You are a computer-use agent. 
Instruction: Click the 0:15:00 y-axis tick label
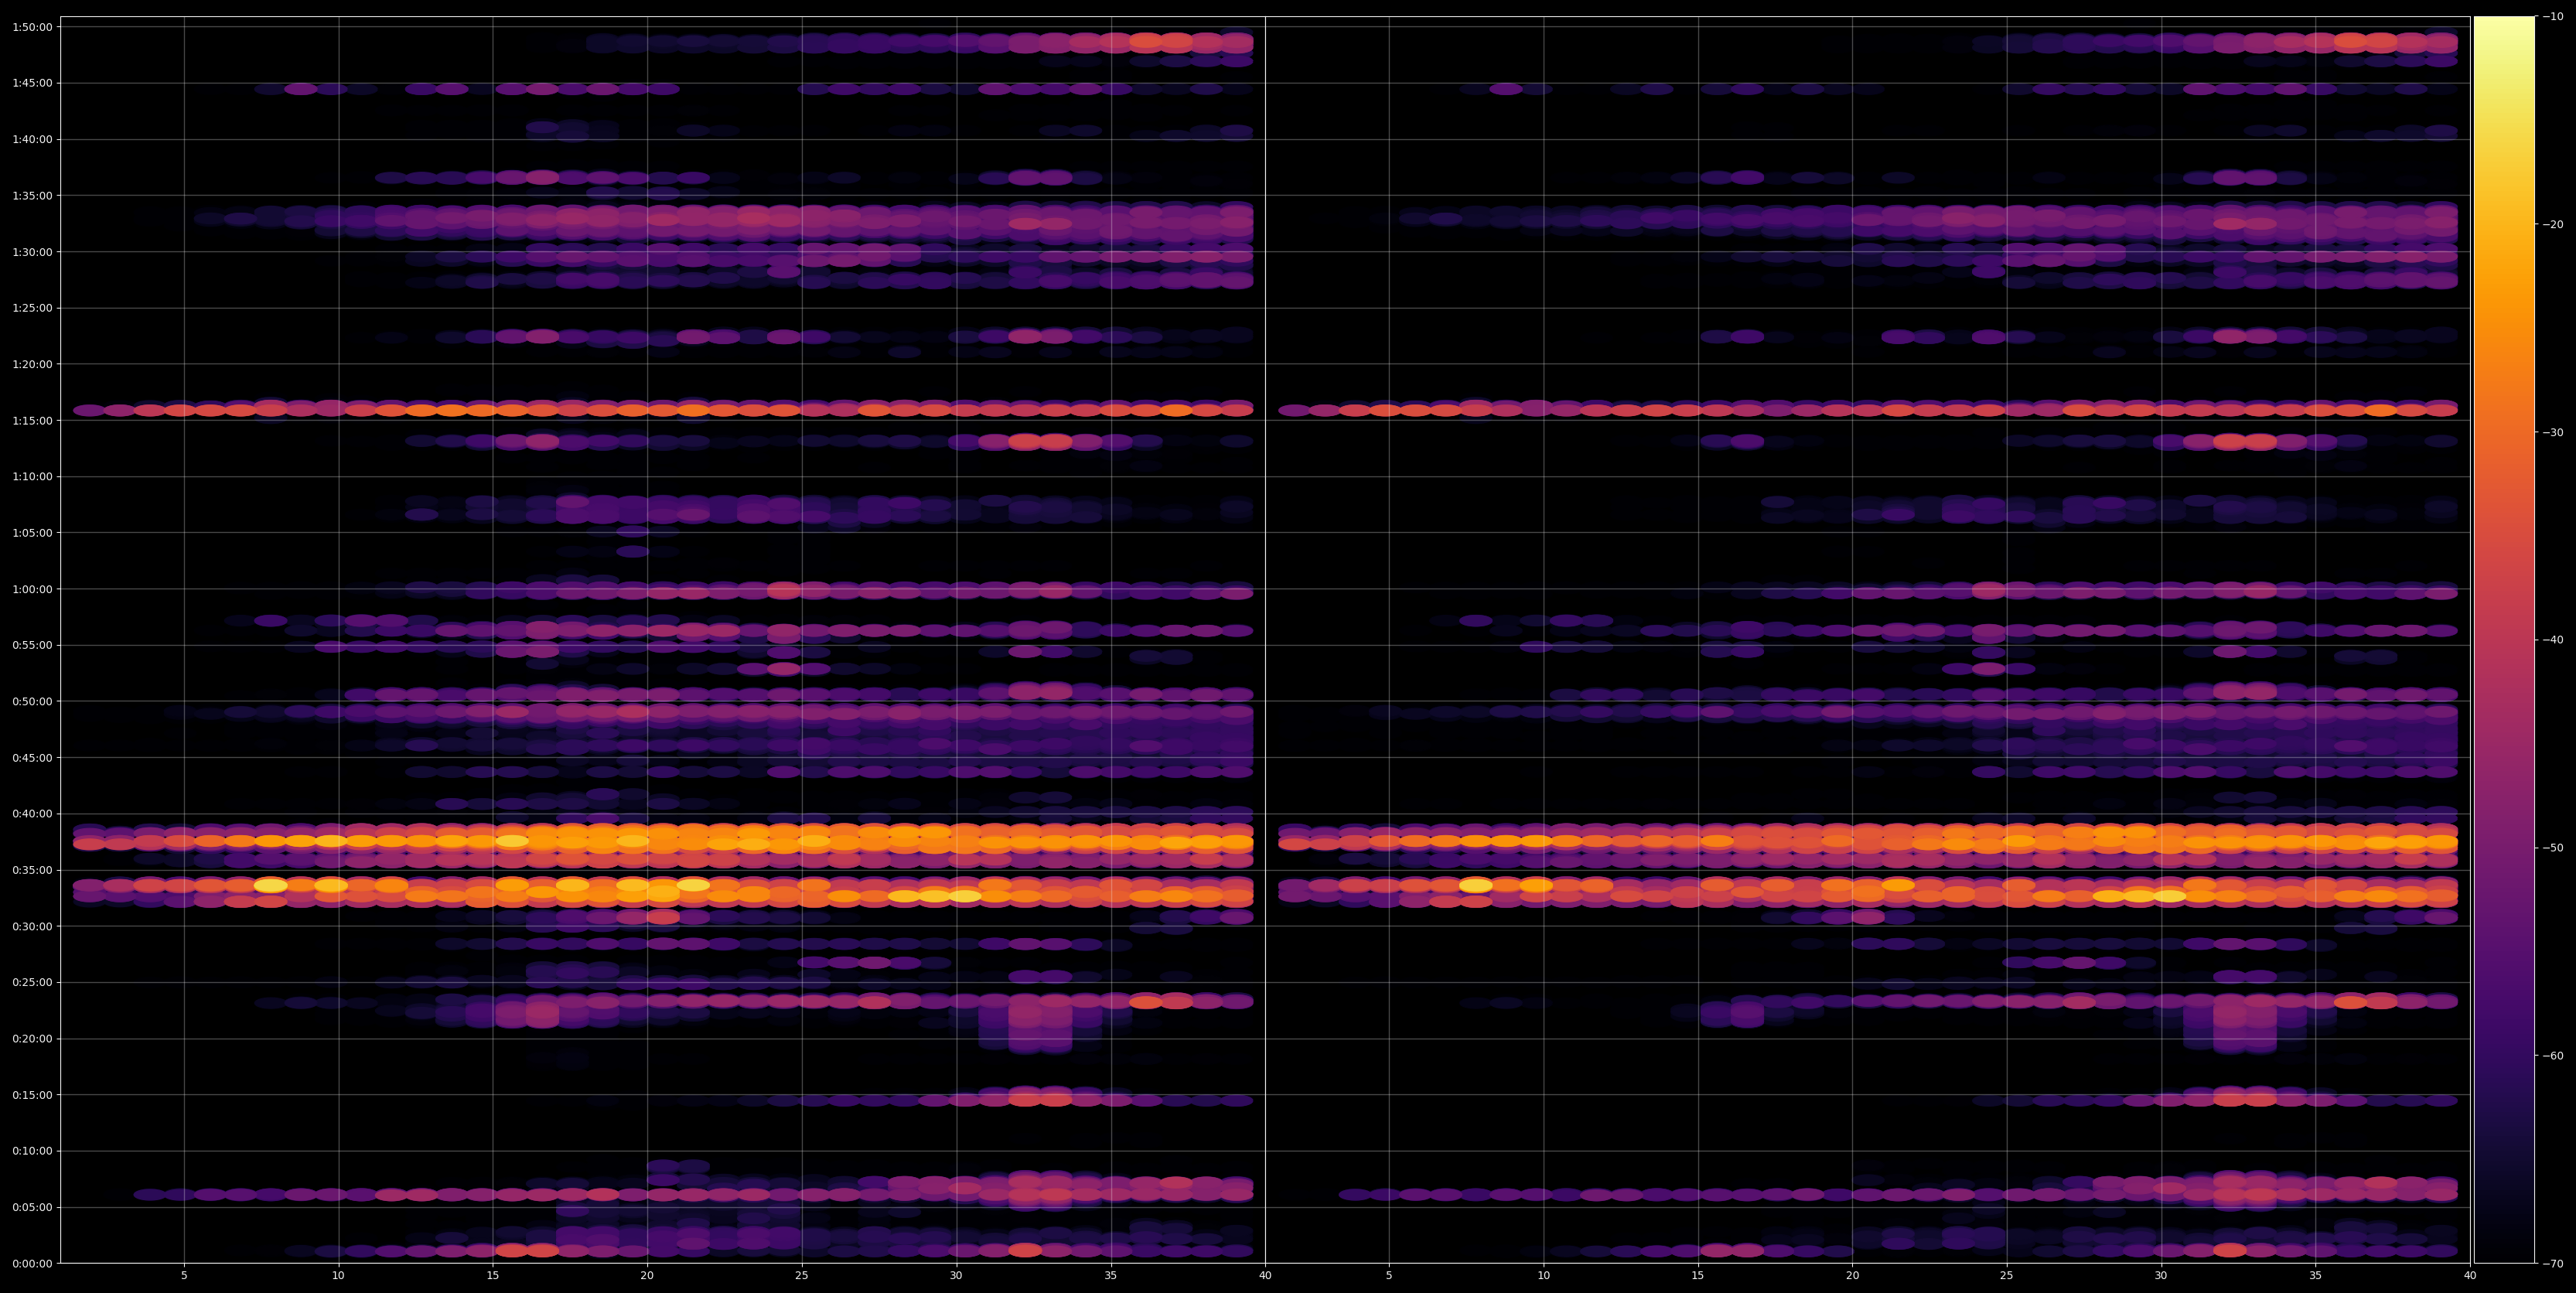tap(32, 1095)
